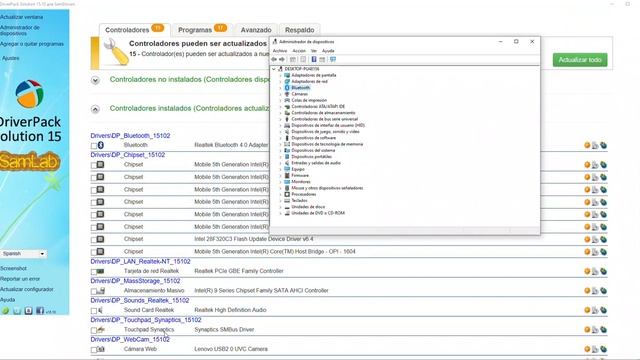Check the Tarjeta de red Realtek checkbox
640x360 pixels.
[94, 272]
